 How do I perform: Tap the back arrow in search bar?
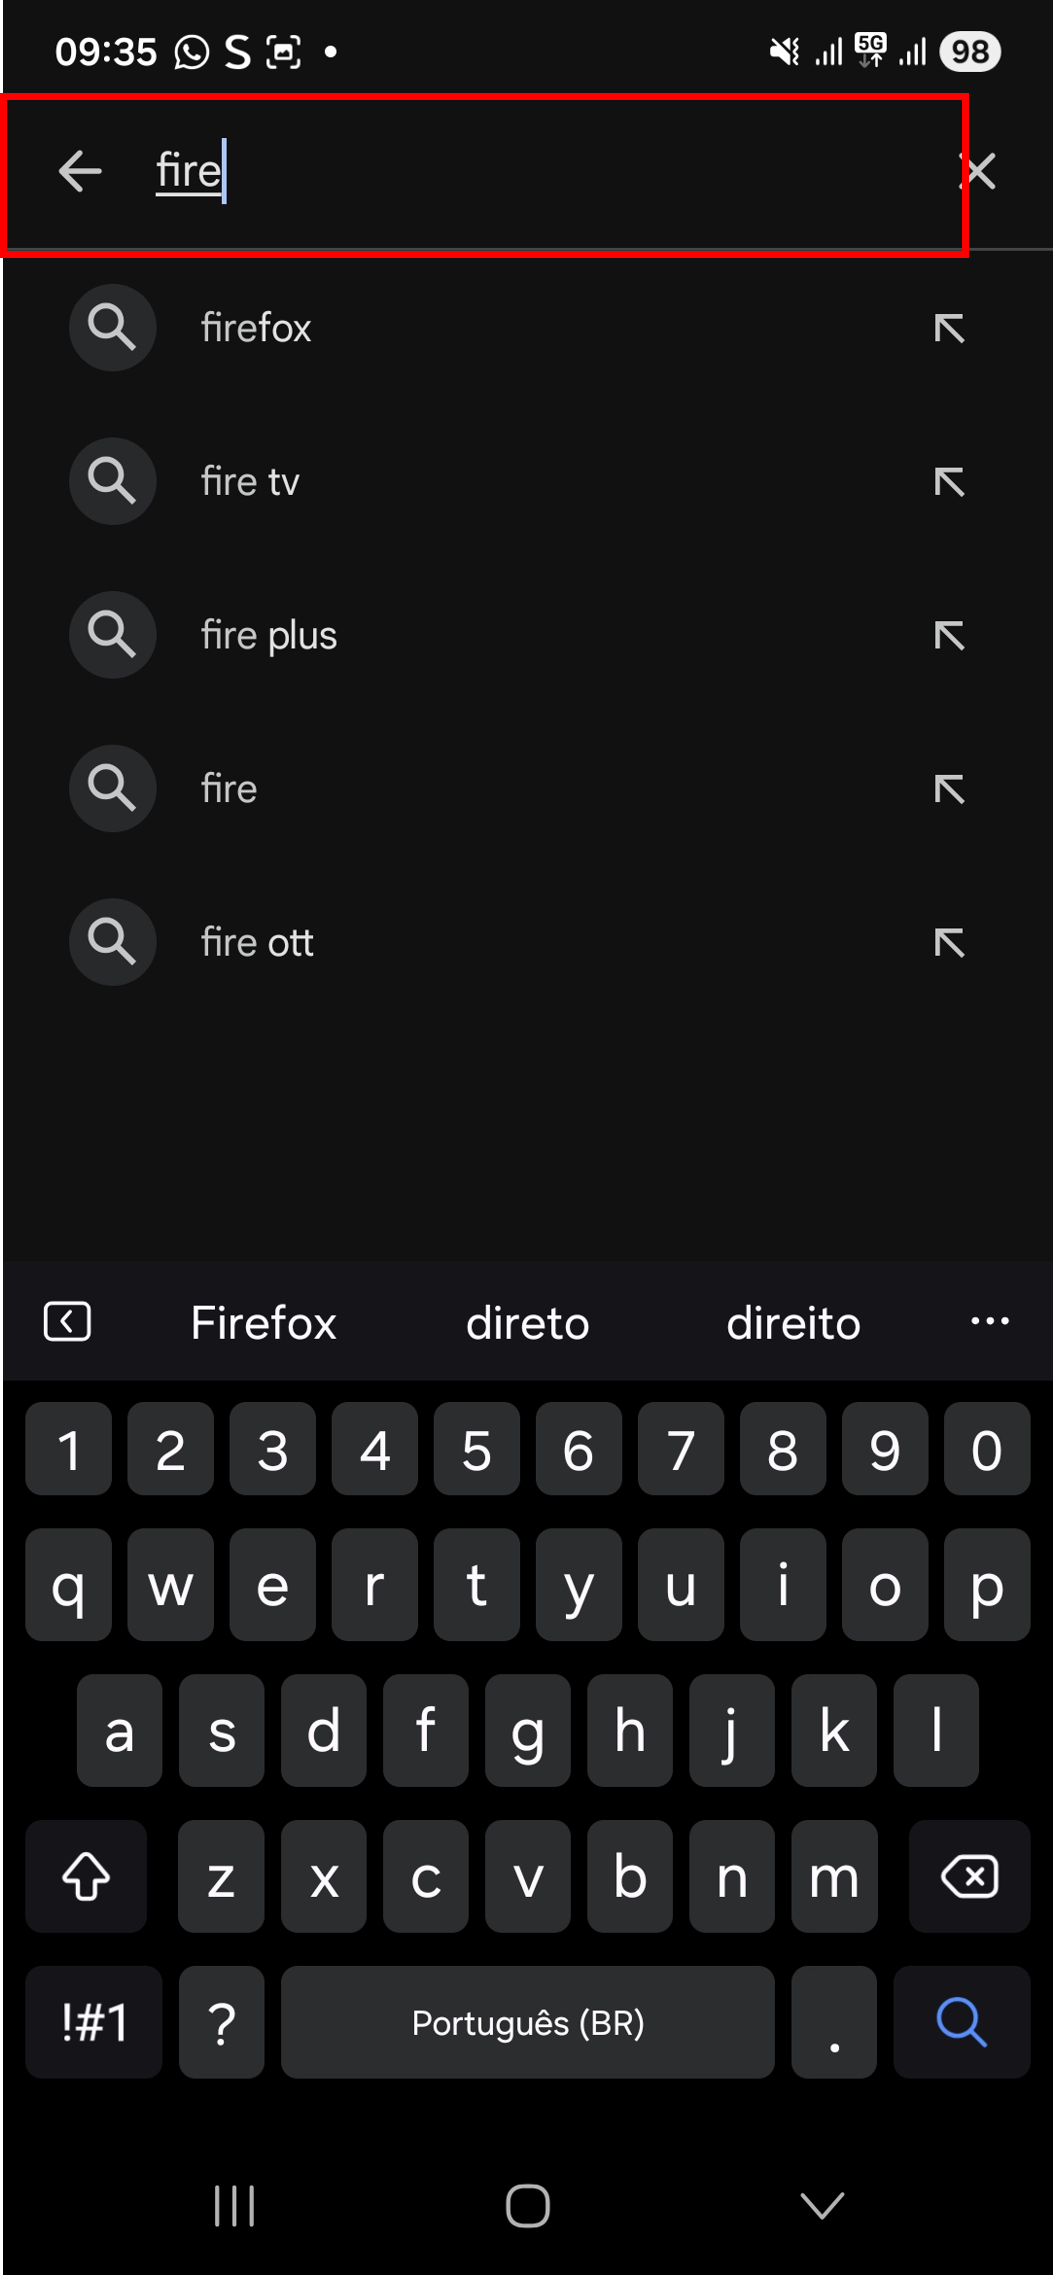[x=80, y=171]
